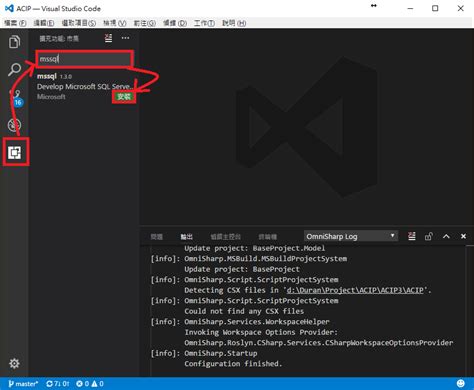474x390 pixels.
Task: Open the 偵錯 (D) Debug menu
Action: coord(175,23)
